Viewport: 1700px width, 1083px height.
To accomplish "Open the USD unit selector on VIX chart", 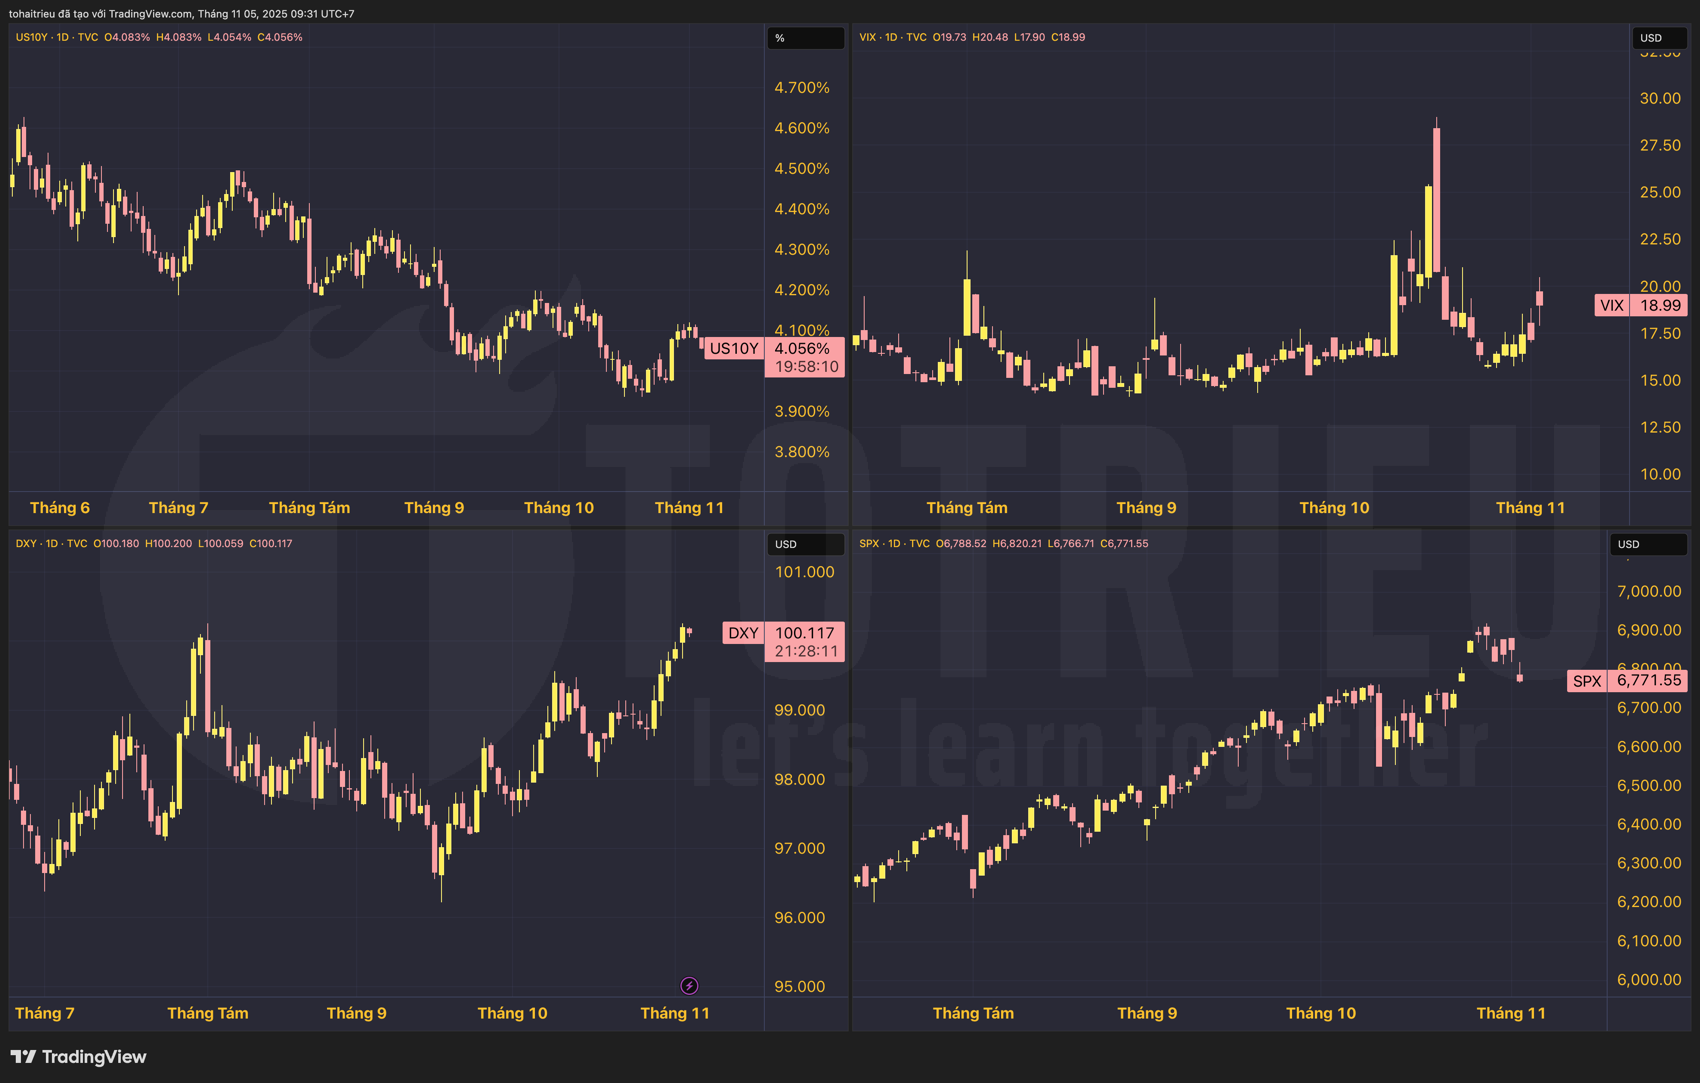I will pos(1659,38).
